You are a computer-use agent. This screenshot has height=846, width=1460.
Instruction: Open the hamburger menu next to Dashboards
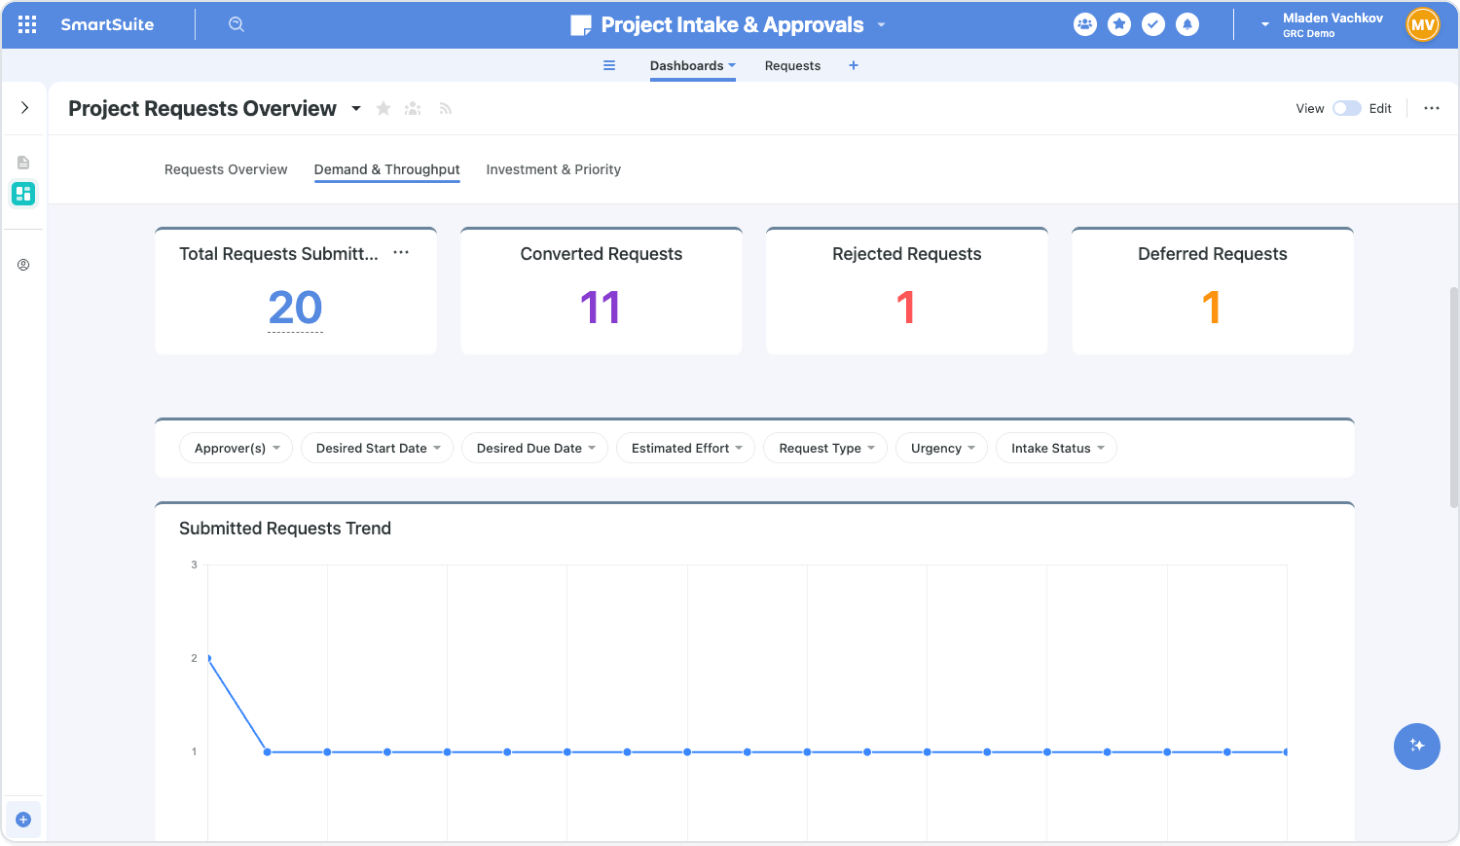609,66
